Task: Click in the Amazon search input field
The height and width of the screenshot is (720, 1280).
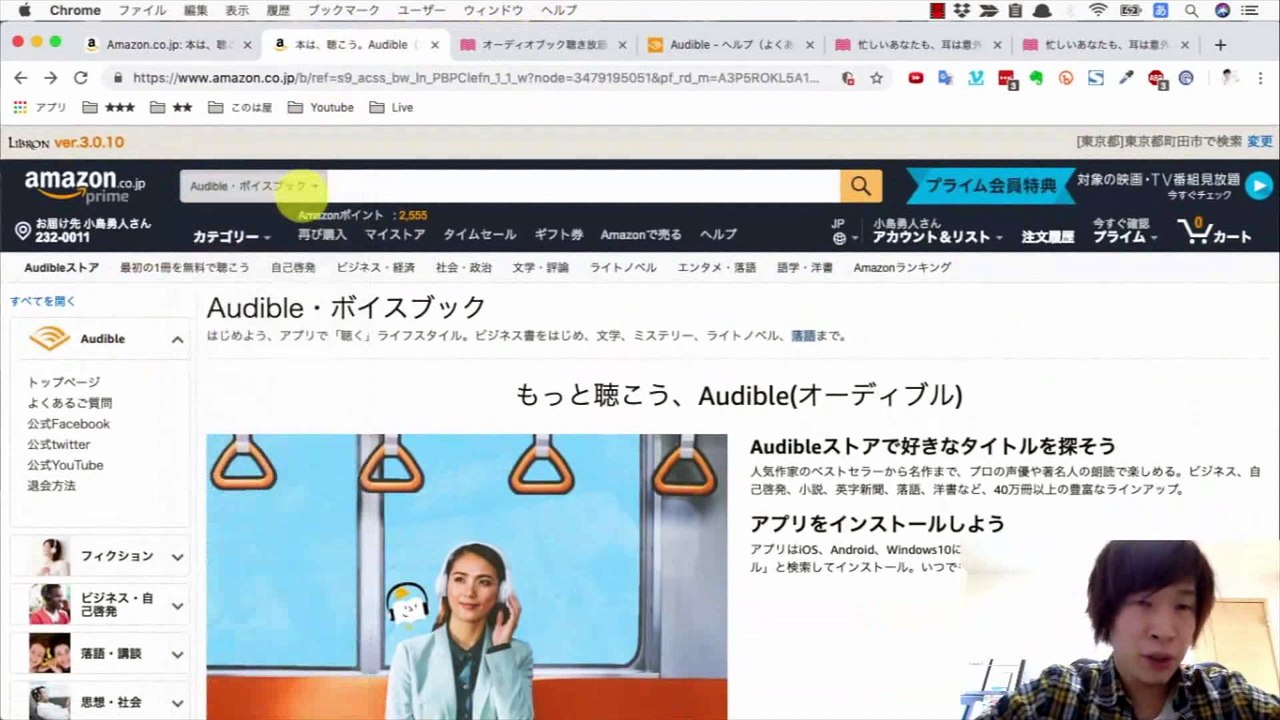Action: 583,186
